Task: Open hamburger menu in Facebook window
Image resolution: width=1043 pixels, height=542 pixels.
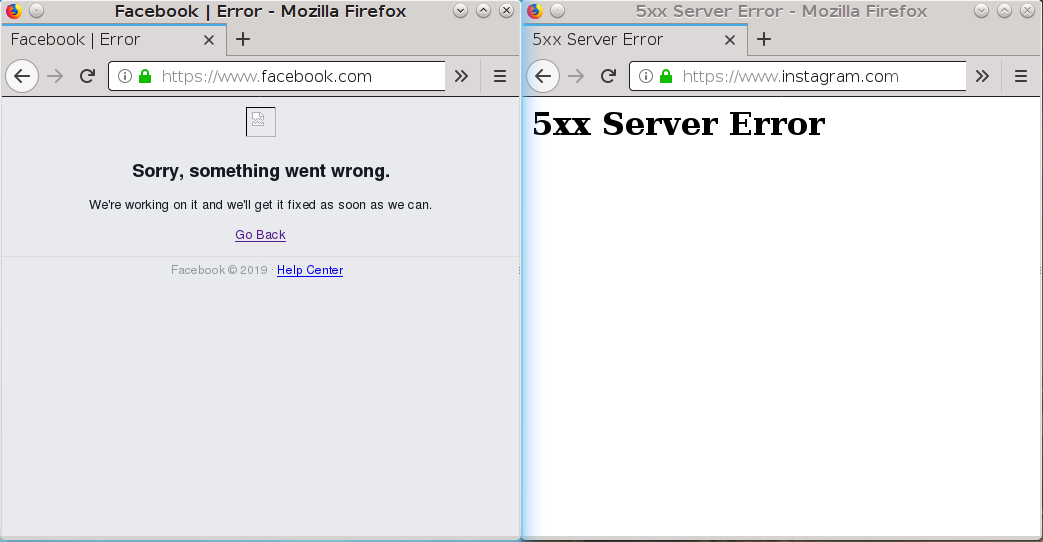Action: [x=500, y=76]
